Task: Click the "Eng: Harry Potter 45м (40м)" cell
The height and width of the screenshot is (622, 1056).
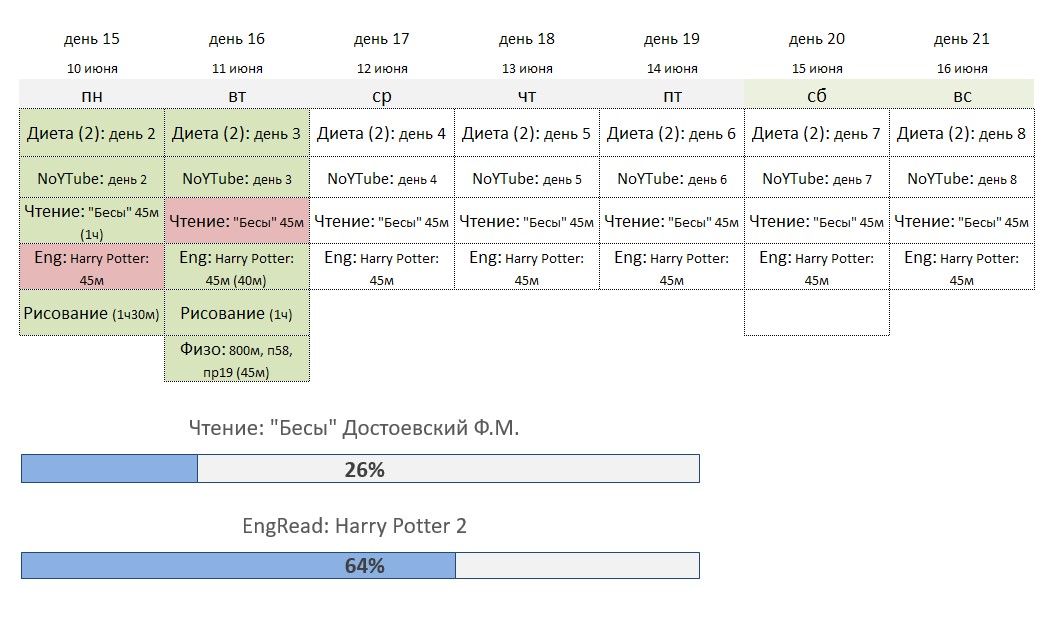Action: [237, 268]
